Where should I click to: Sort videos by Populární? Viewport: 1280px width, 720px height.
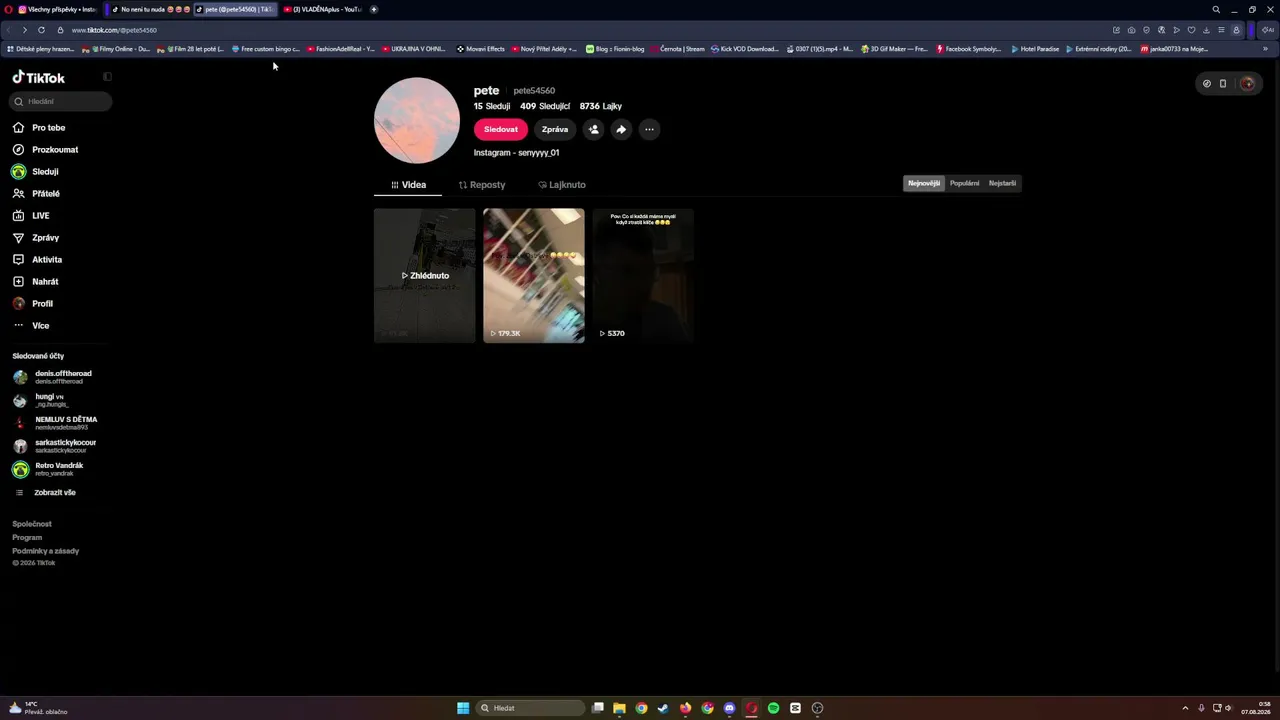(964, 183)
